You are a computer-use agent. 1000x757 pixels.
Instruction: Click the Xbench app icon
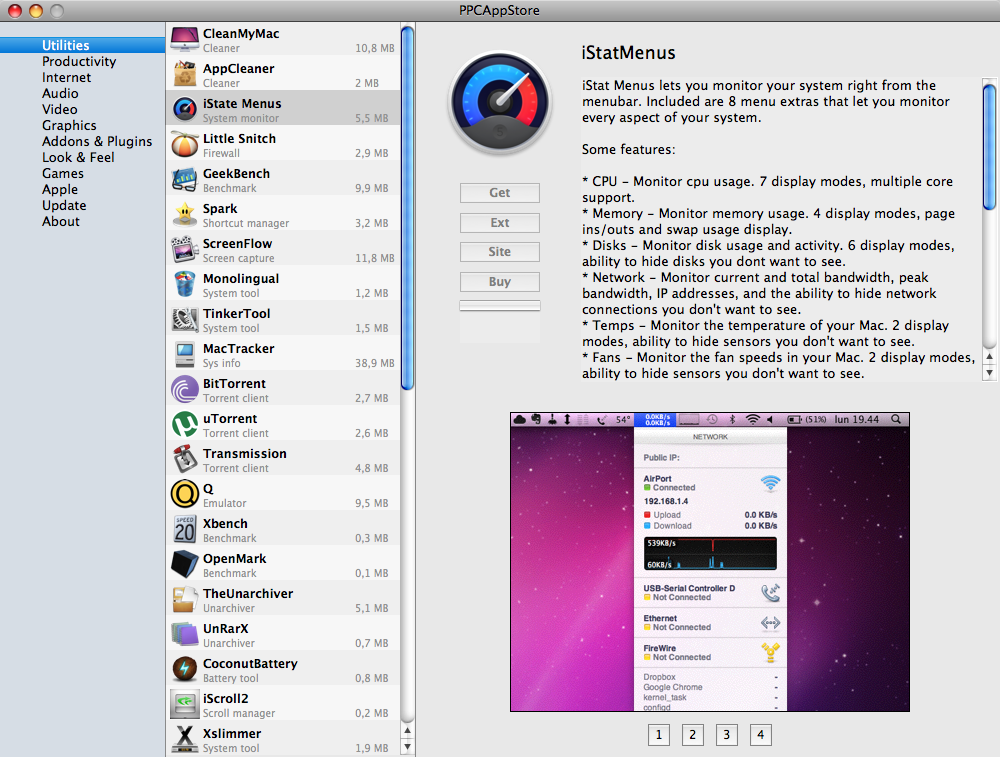pyautogui.click(x=185, y=530)
